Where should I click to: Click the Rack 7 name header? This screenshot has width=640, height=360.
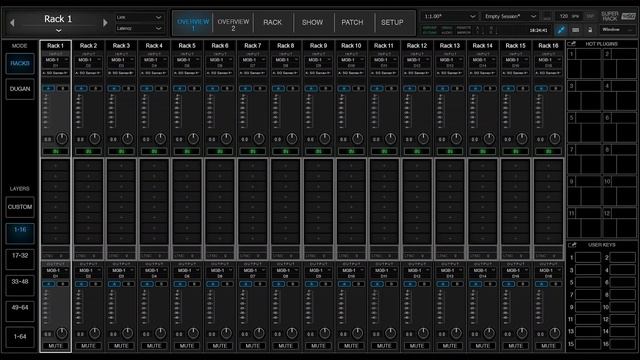click(x=253, y=46)
